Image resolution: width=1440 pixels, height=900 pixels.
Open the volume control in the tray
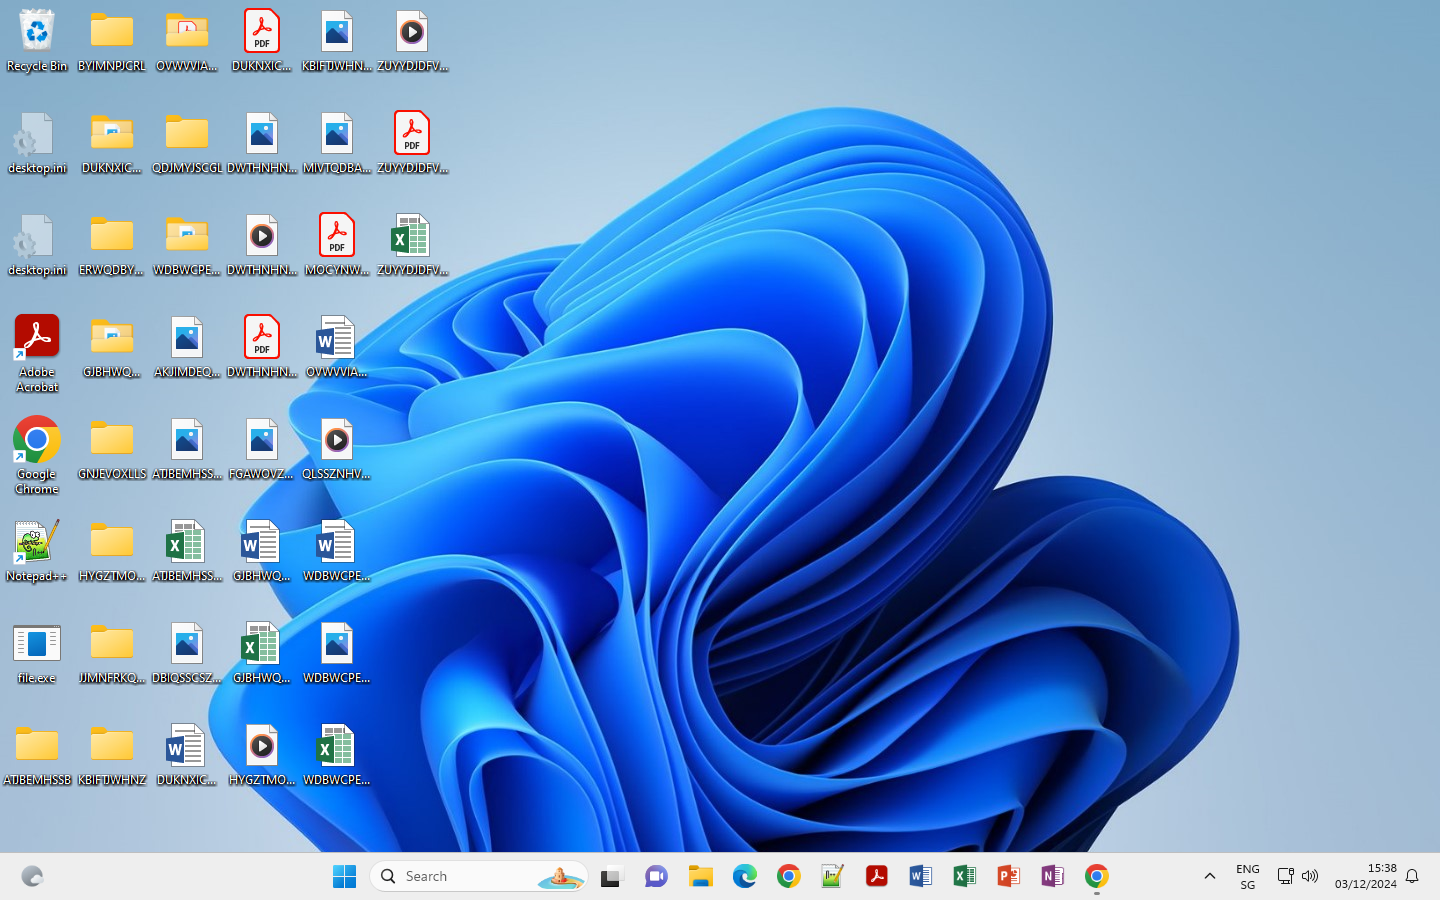[x=1310, y=876]
